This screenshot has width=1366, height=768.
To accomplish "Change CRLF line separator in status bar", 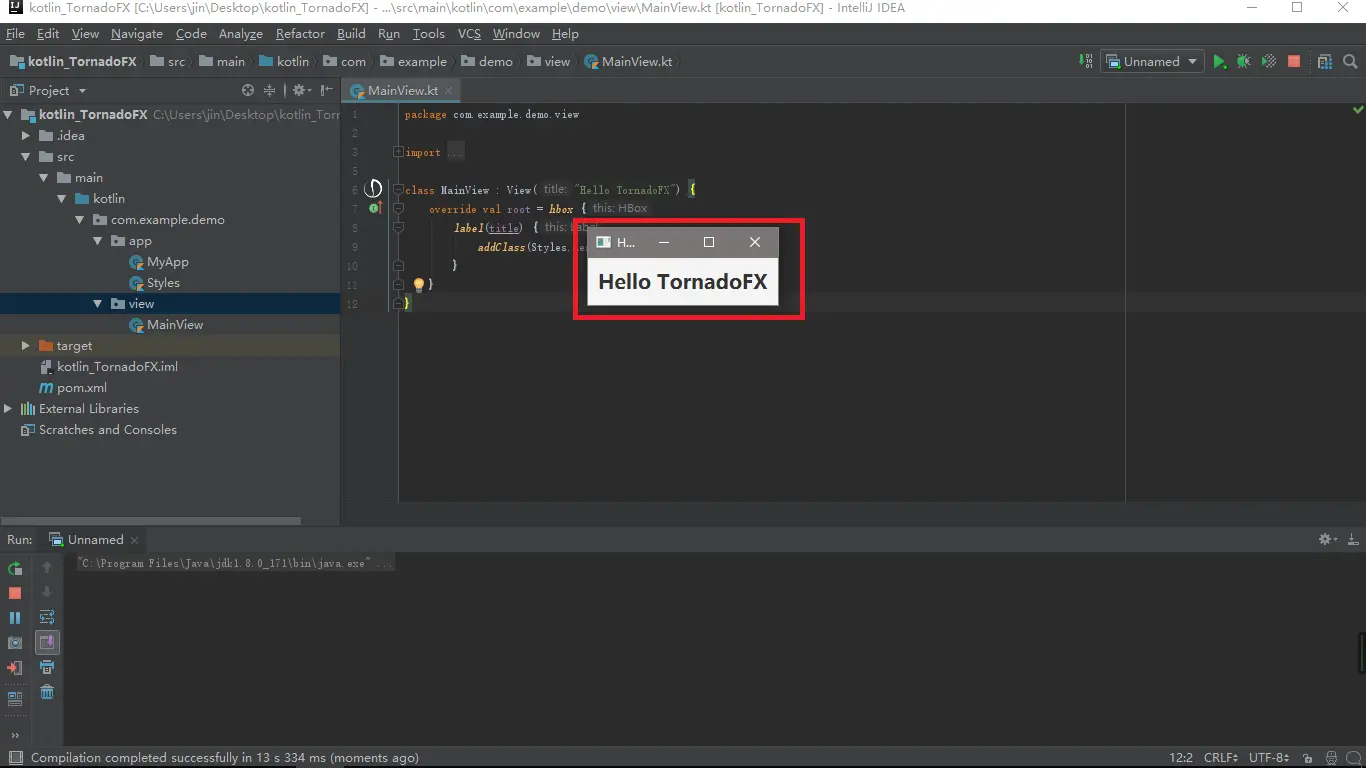I will point(1221,758).
